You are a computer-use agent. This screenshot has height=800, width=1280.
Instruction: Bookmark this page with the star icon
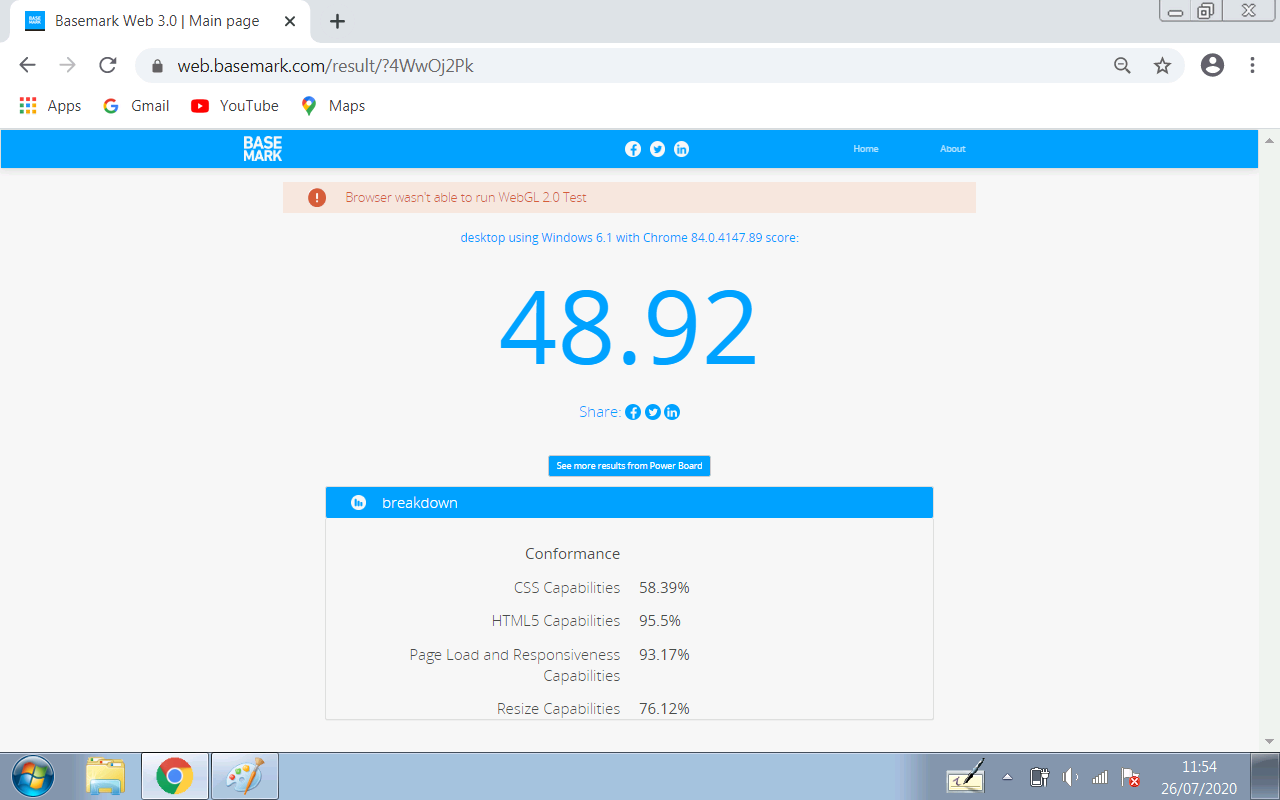[x=1162, y=65]
